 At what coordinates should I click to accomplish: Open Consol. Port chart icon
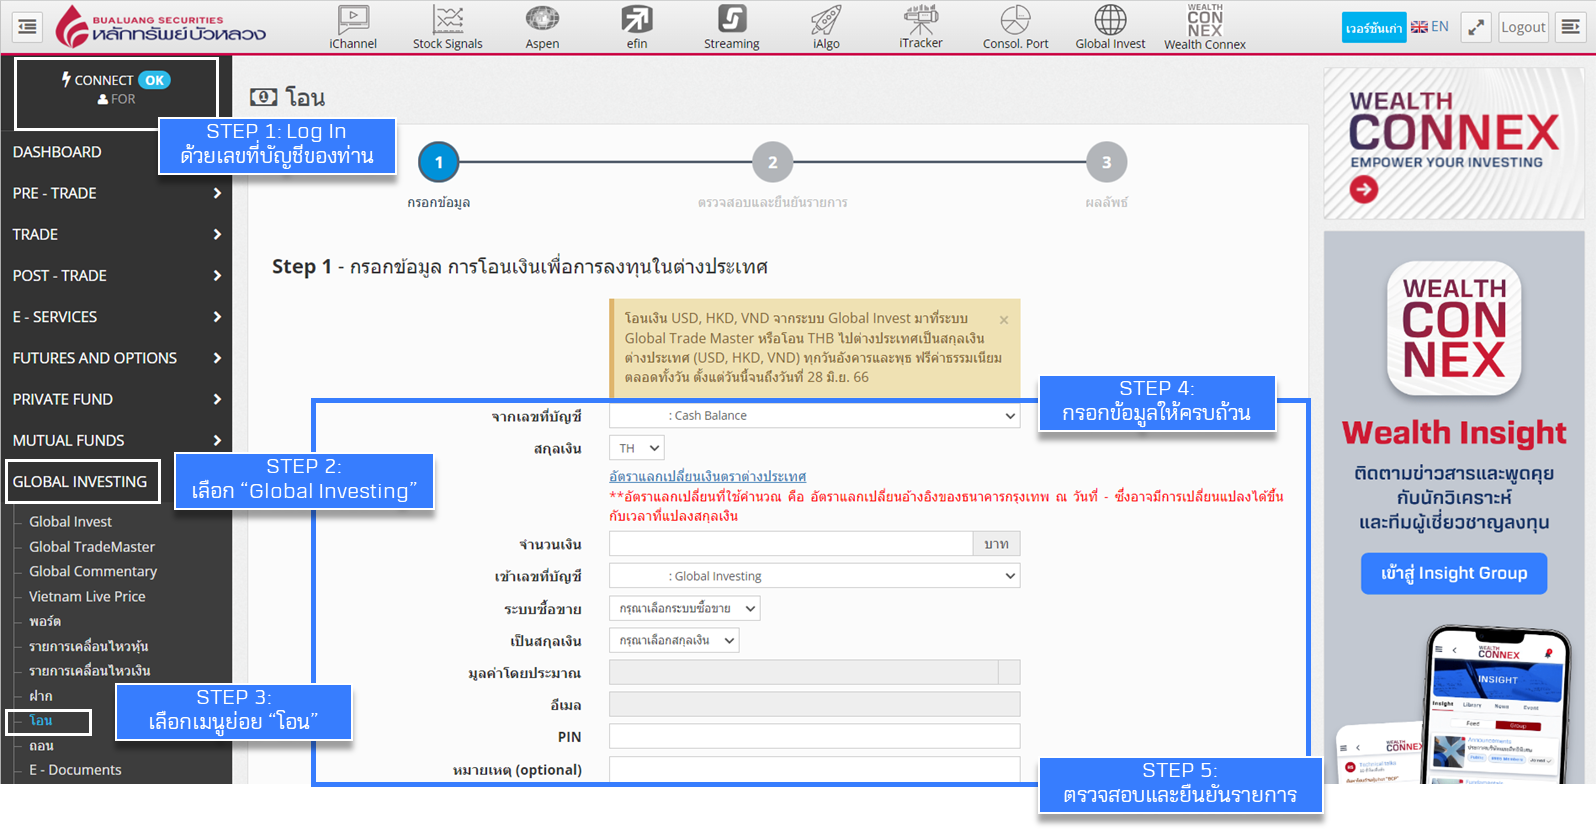1015,27
